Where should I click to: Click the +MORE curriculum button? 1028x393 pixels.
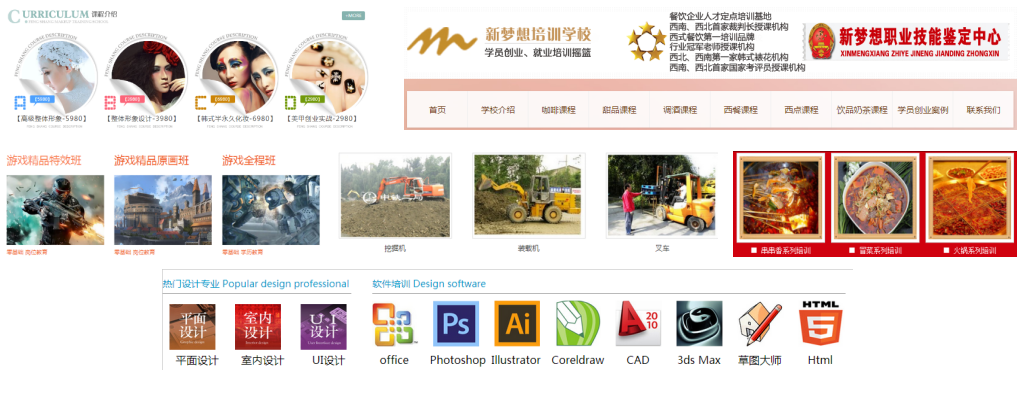353,16
